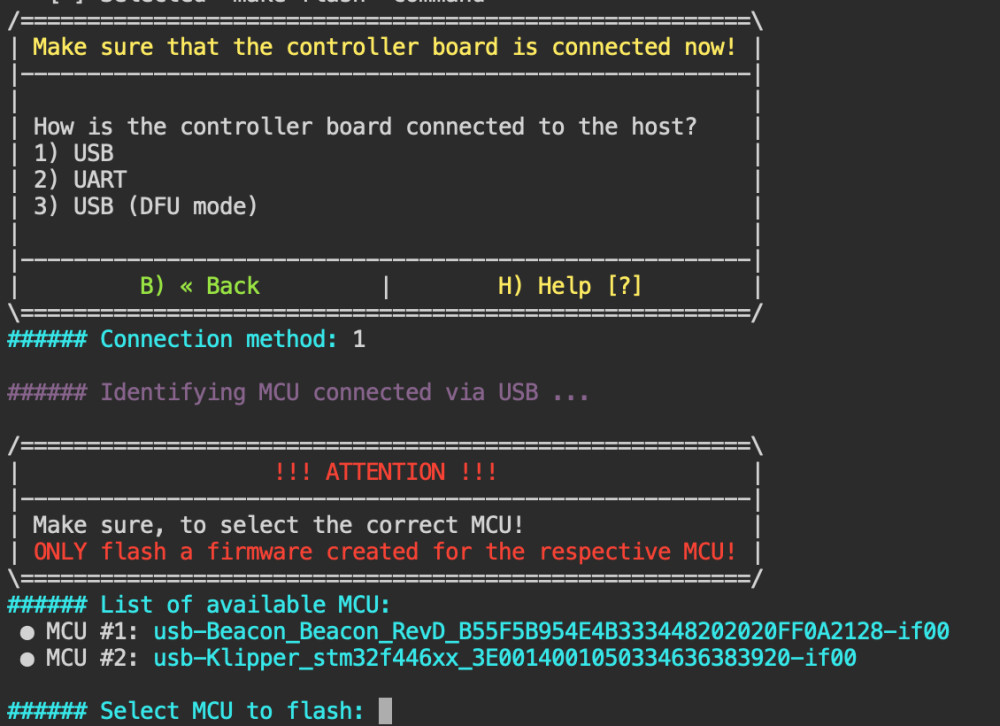Click the '!!! ATTENTION !!!' header

coord(385,472)
